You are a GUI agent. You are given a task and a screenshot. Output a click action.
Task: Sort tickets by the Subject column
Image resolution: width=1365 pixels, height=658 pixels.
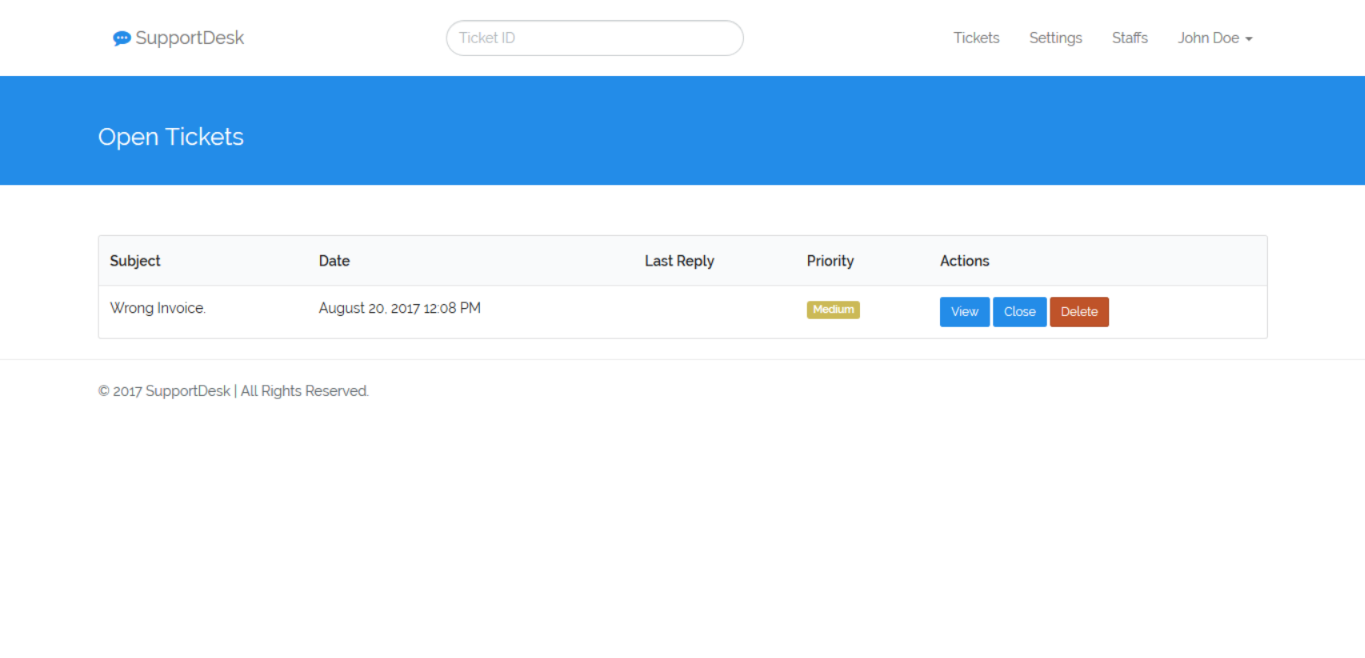(135, 260)
